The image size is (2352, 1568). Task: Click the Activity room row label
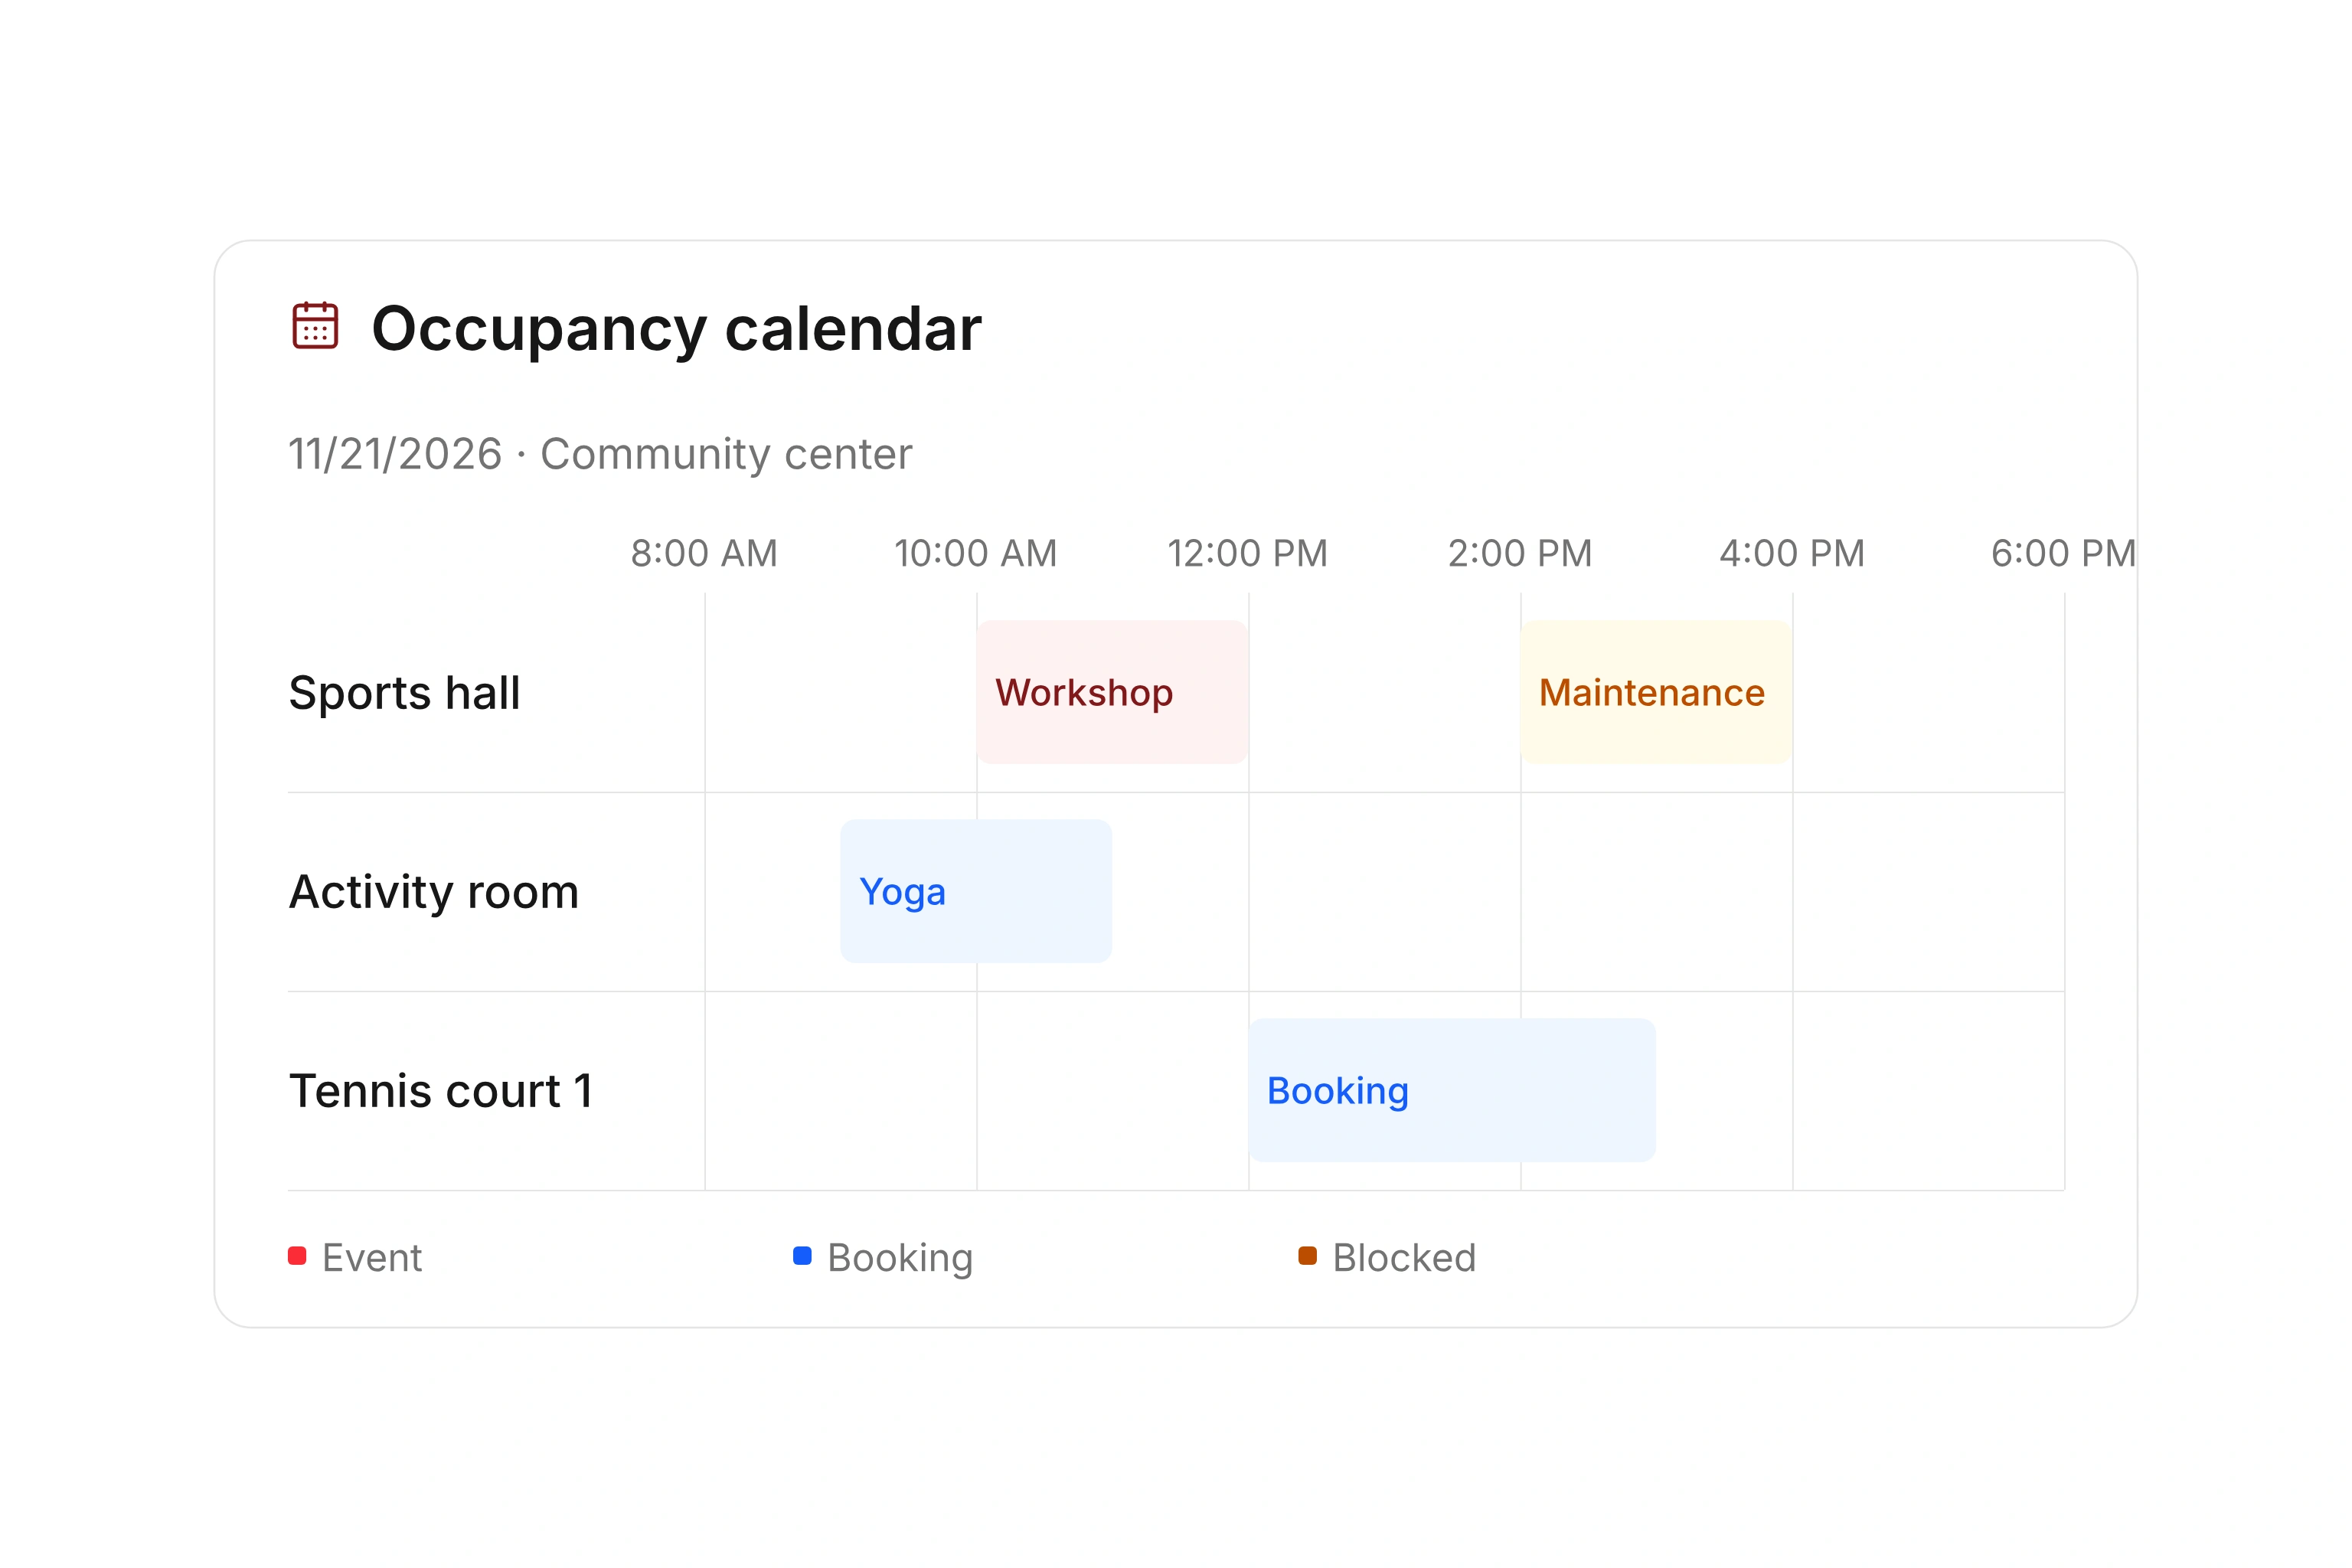(434, 892)
